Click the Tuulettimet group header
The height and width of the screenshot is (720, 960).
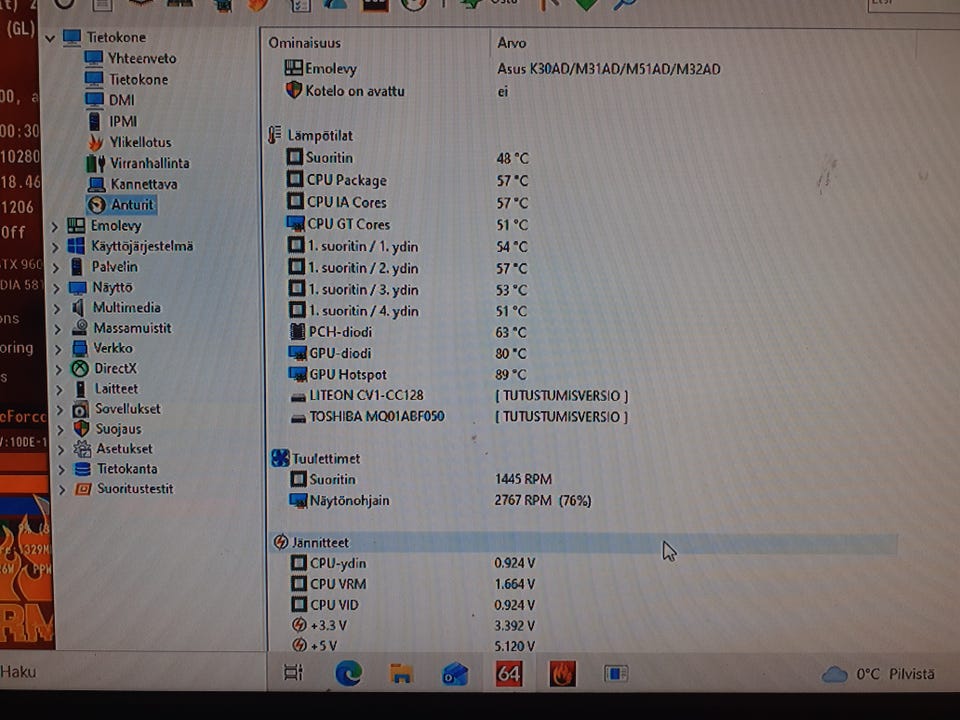(315, 459)
